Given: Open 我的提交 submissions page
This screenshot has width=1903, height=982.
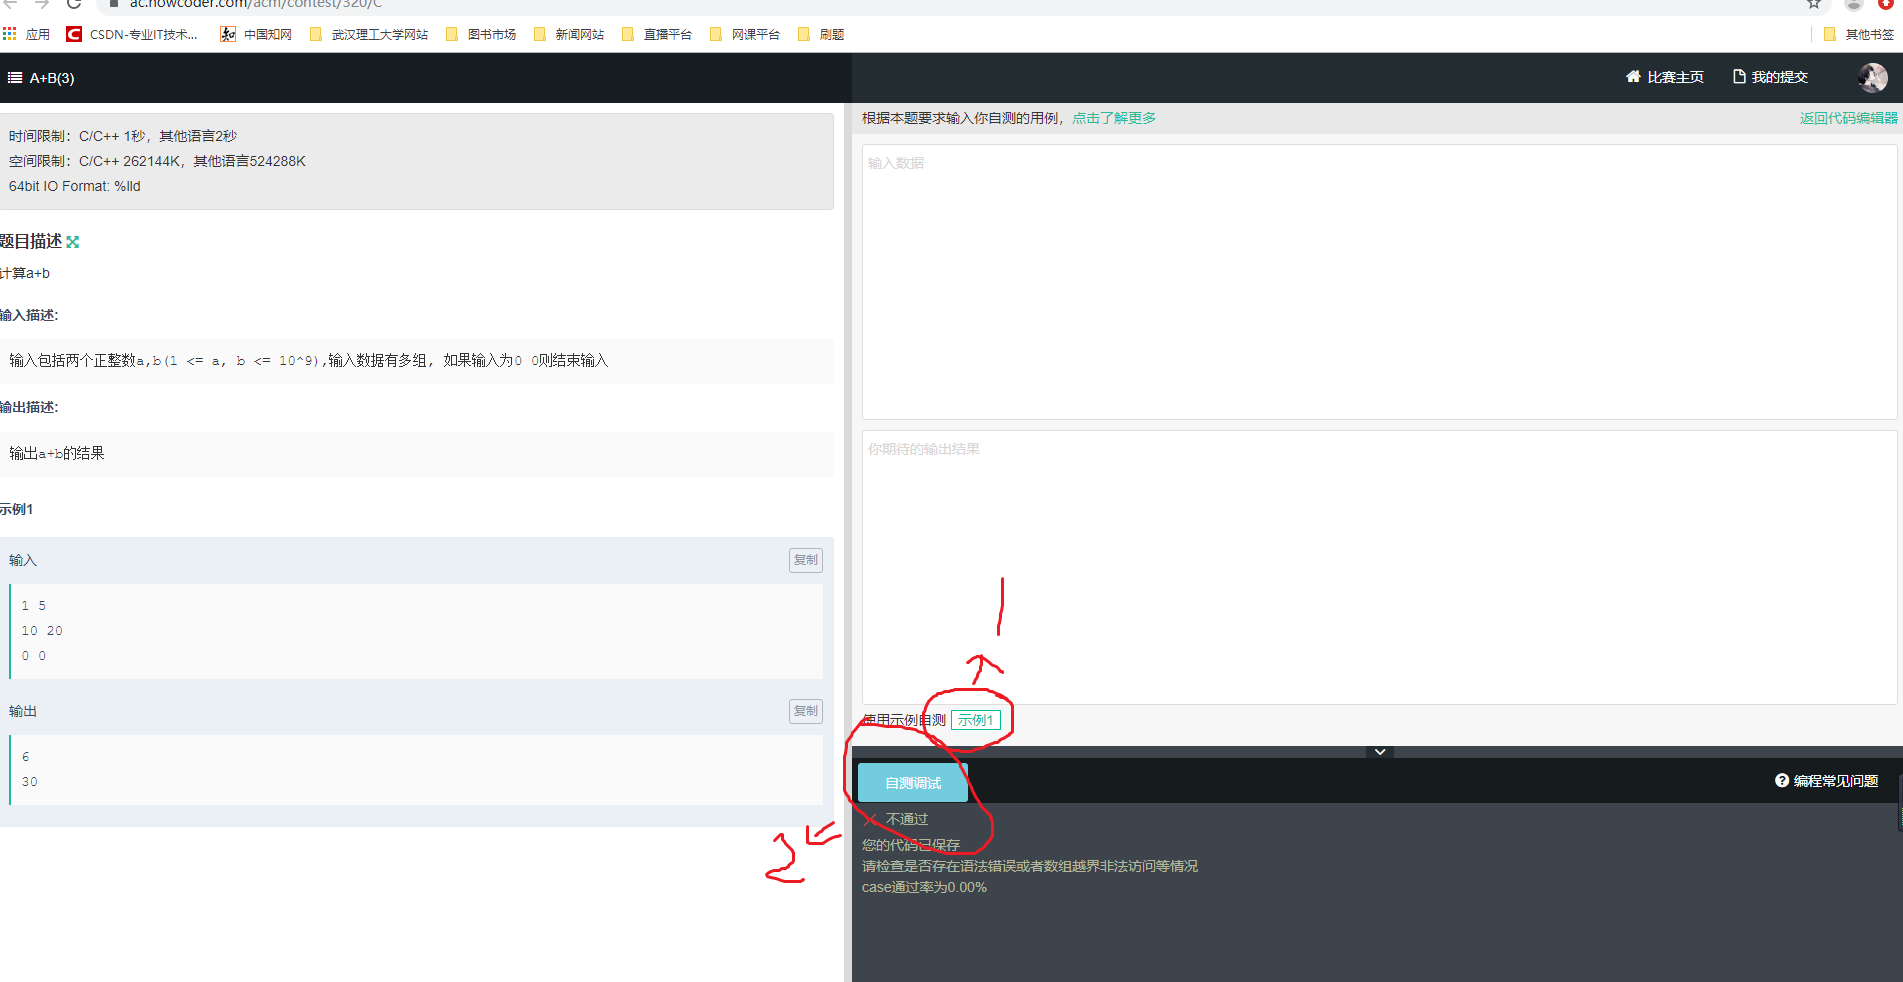Looking at the screenshot, I should (1770, 77).
